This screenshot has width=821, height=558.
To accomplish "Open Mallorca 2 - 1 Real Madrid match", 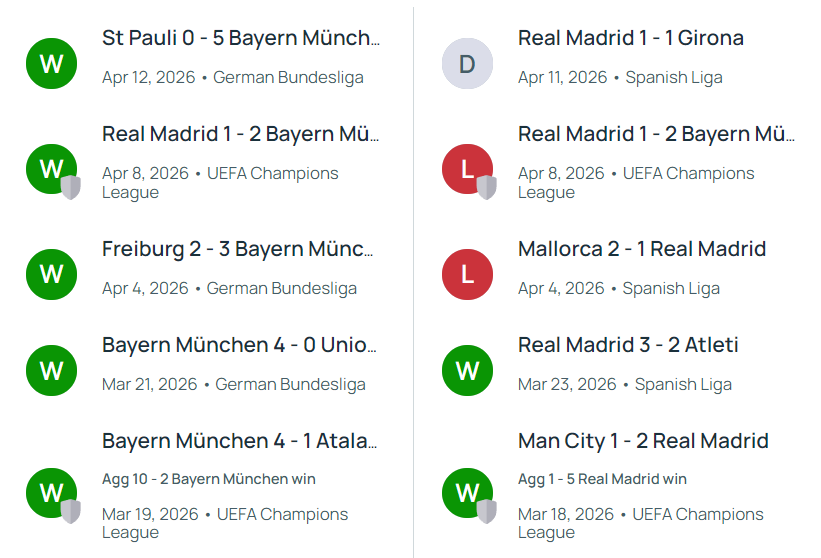I will [641, 249].
